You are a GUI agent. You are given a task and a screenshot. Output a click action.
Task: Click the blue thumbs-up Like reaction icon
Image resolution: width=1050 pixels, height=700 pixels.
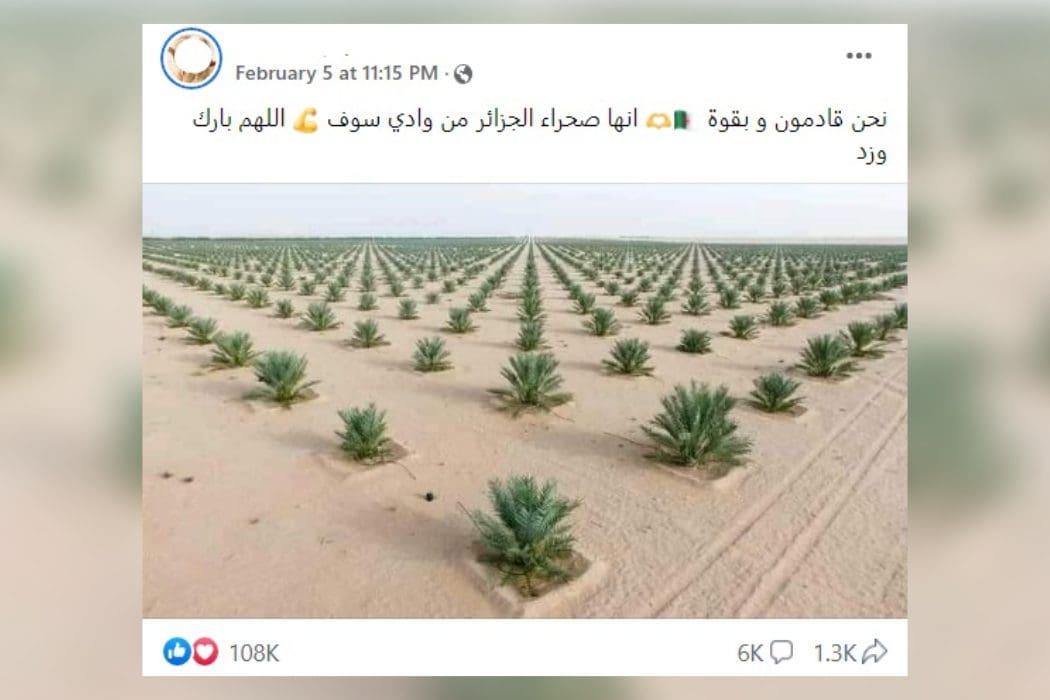coord(177,651)
